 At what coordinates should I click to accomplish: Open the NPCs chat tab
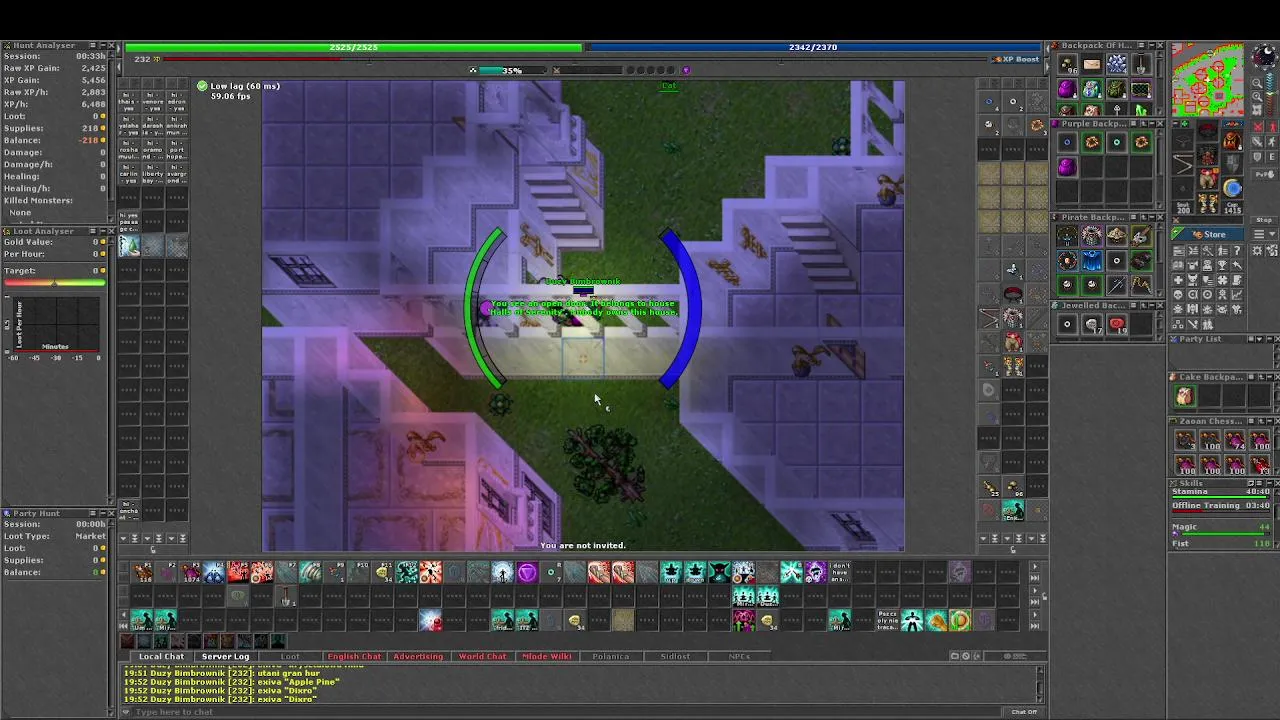[x=739, y=656]
